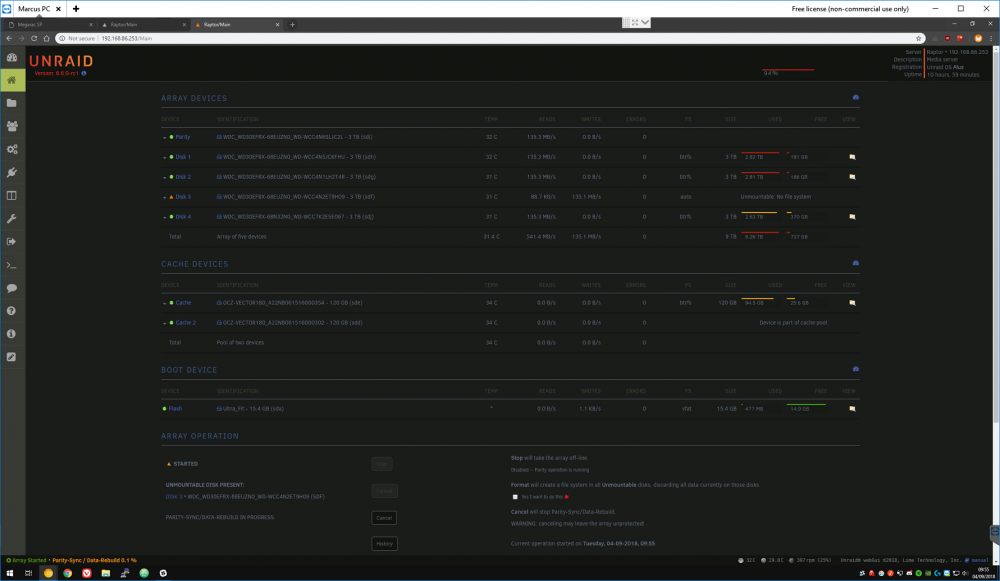Browse Disk 4 contents folder icon

852,217
